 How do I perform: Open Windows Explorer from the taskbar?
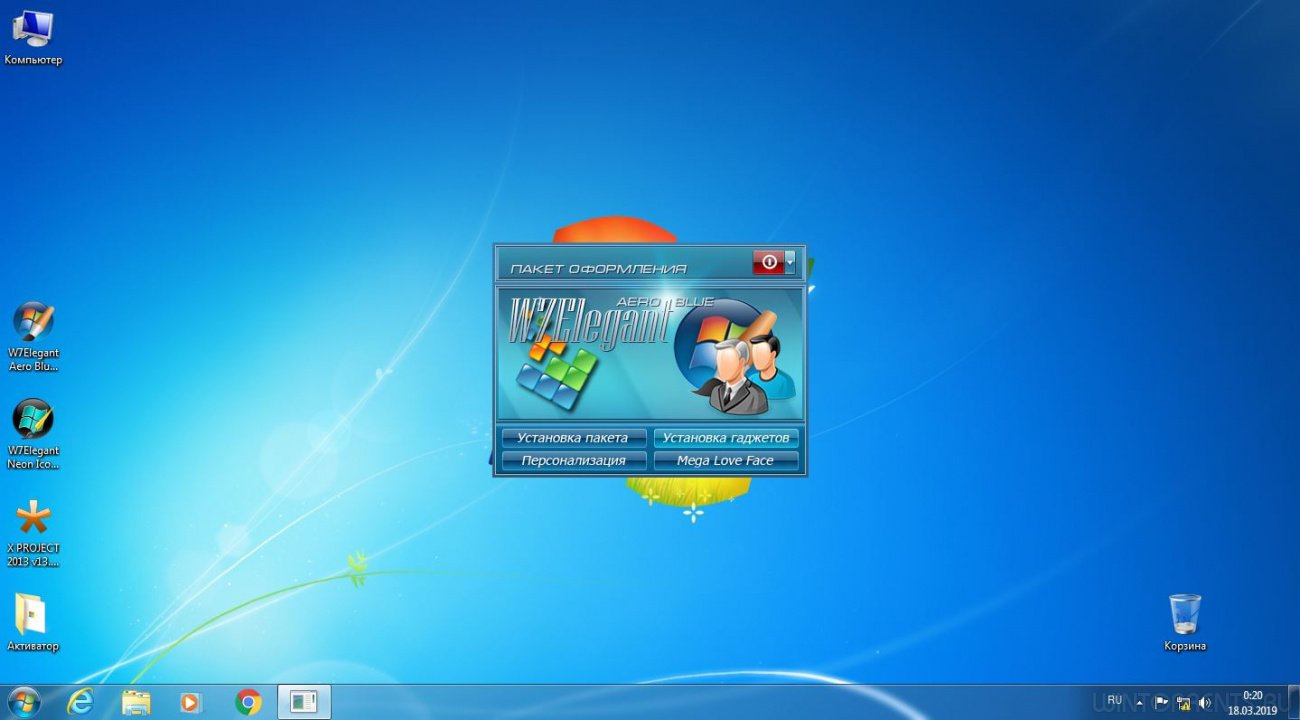[x=136, y=702]
